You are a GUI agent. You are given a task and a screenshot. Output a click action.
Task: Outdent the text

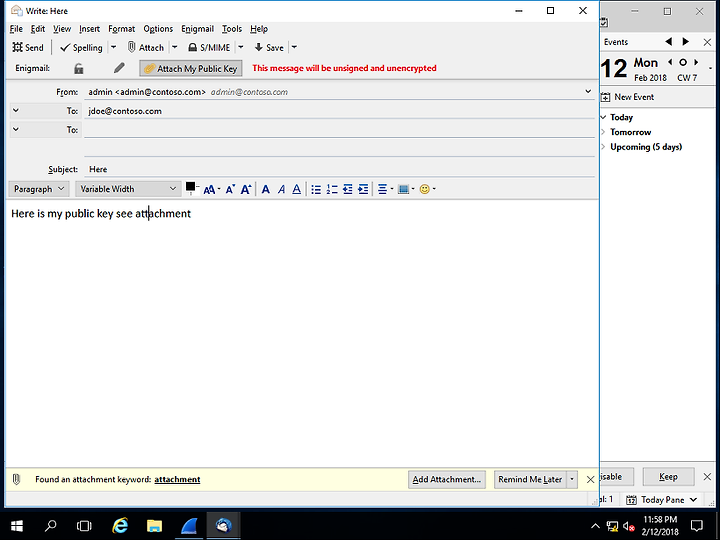coord(348,189)
